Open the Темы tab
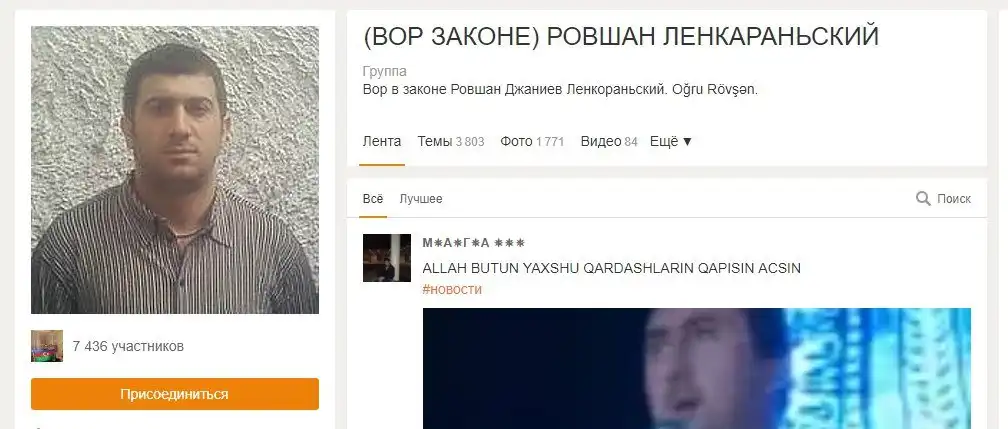This screenshot has width=1008, height=429. point(451,141)
